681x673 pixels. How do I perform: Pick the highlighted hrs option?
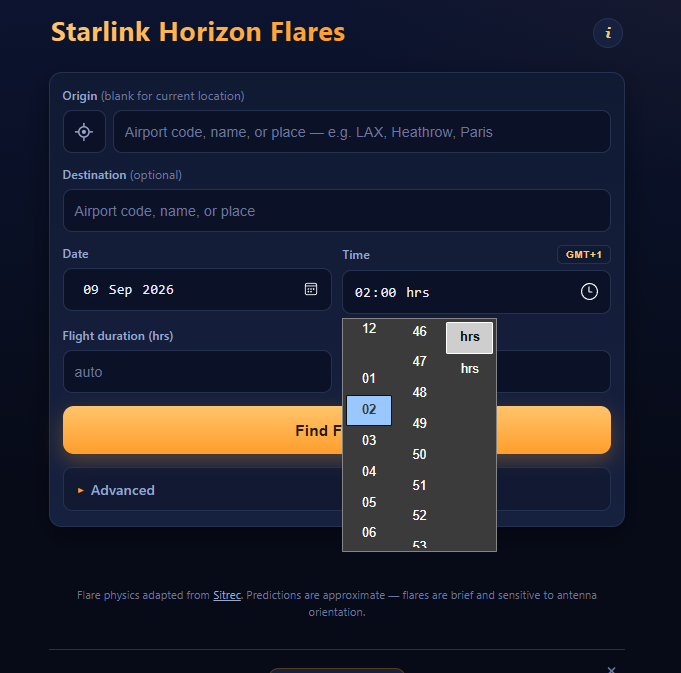tap(469, 337)
